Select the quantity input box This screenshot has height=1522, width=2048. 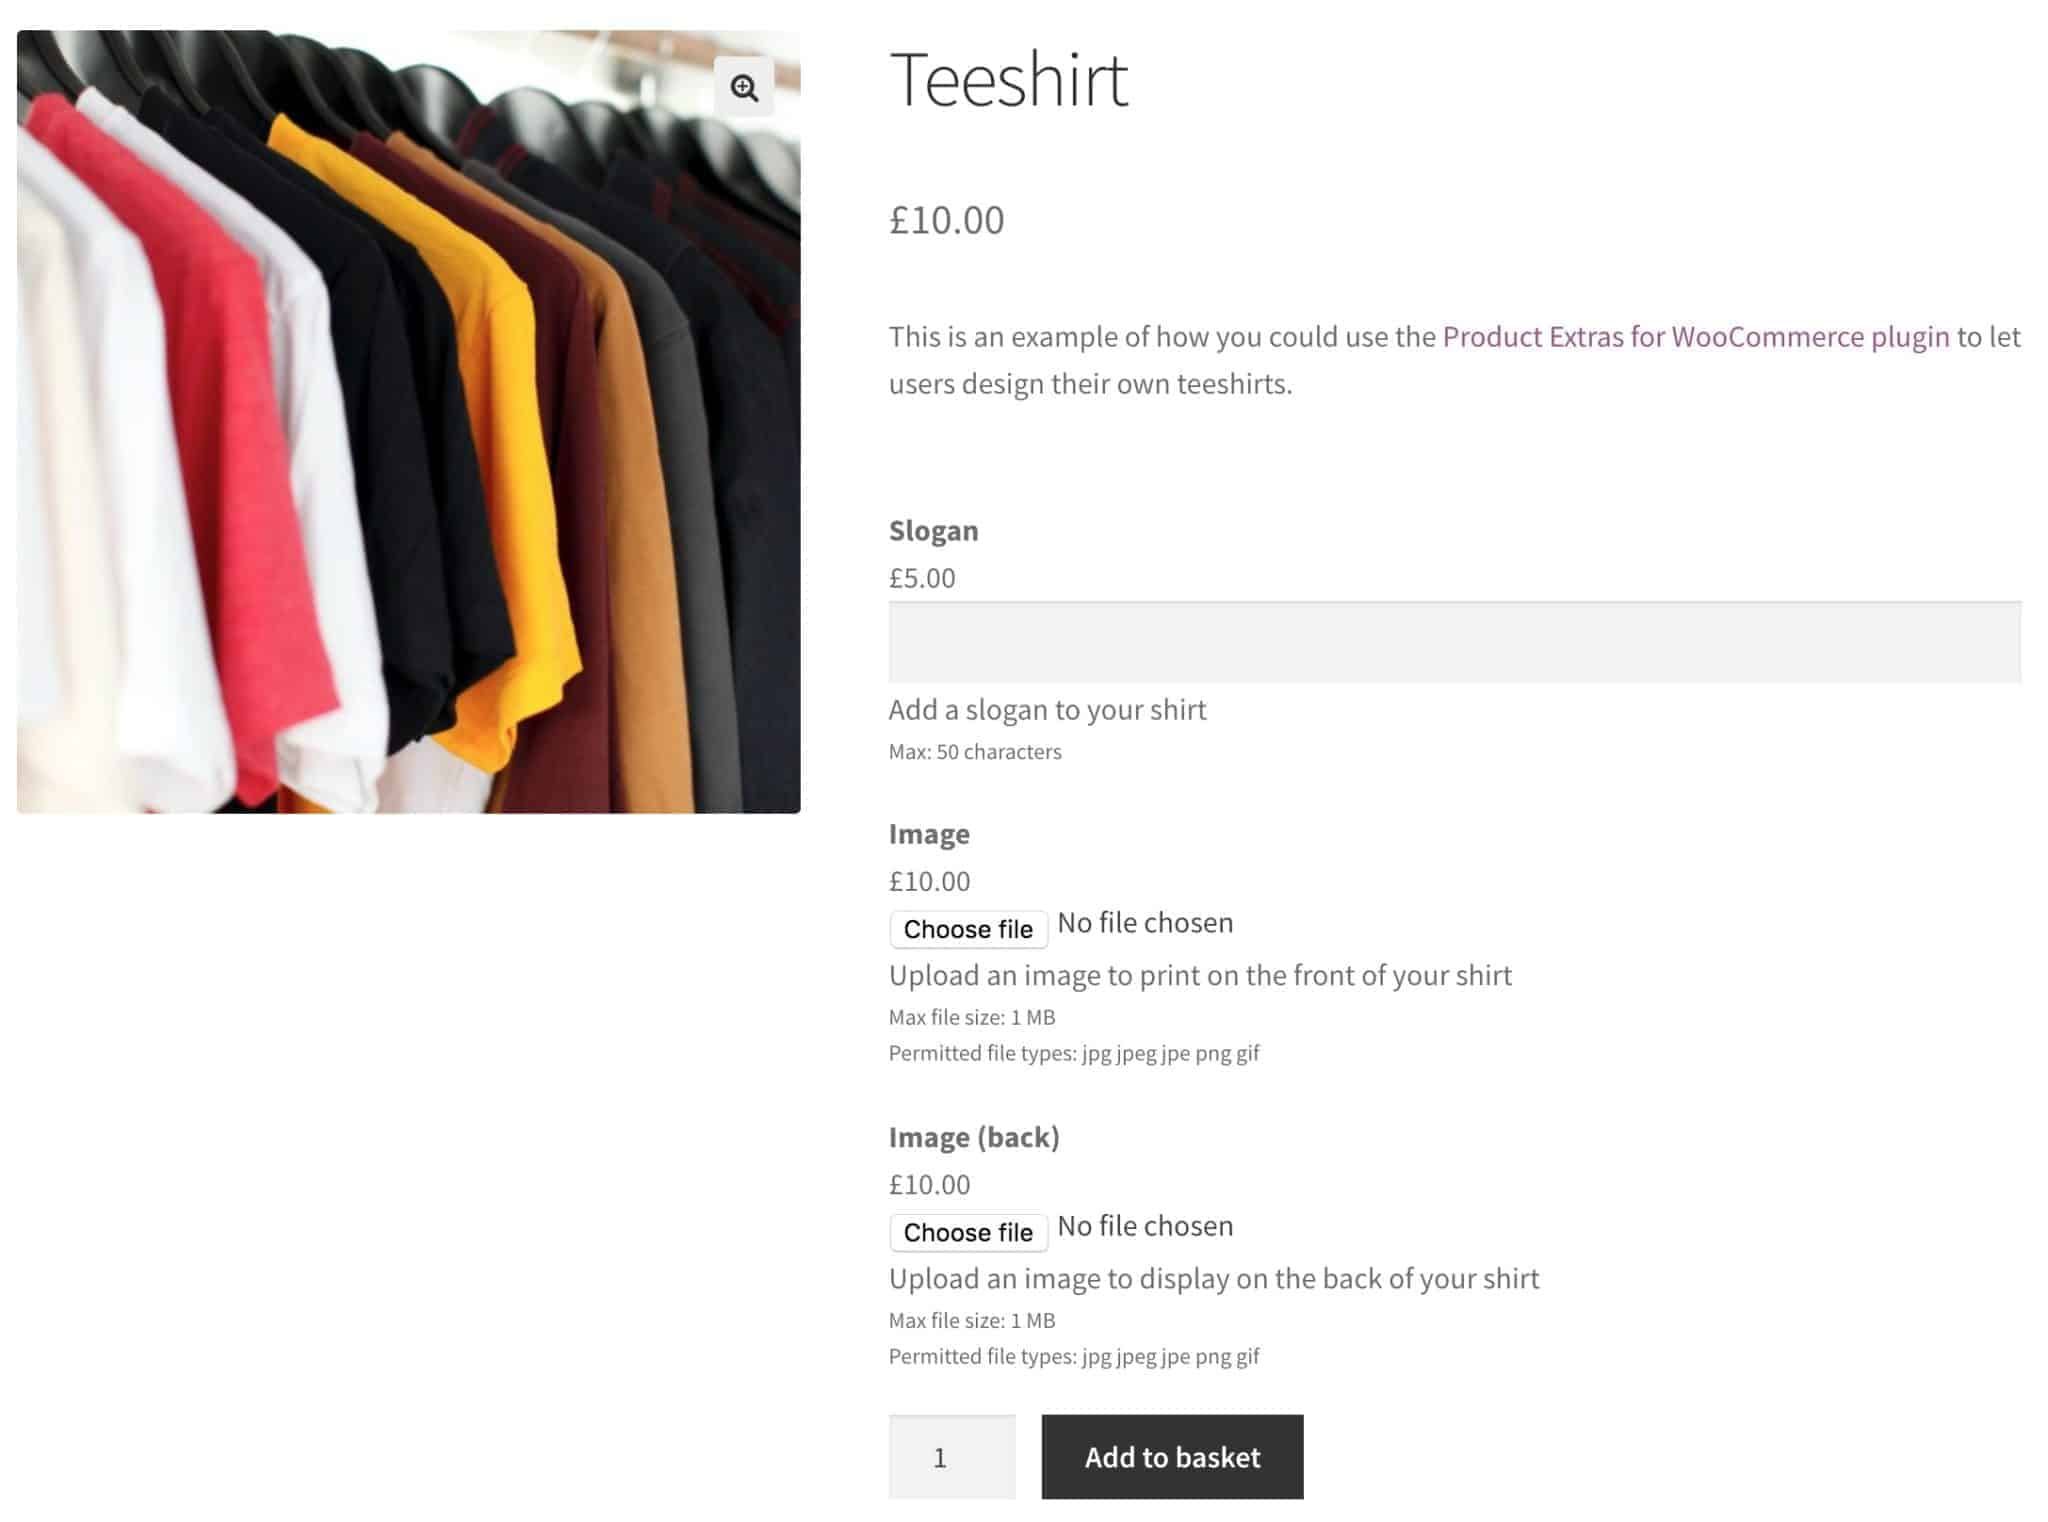click(x=951, y=1457)
